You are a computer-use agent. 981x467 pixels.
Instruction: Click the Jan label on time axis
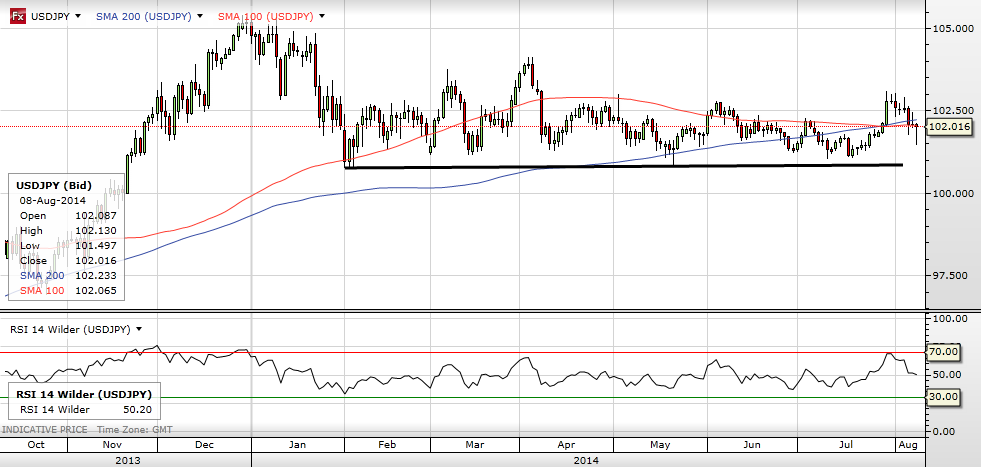297,444
